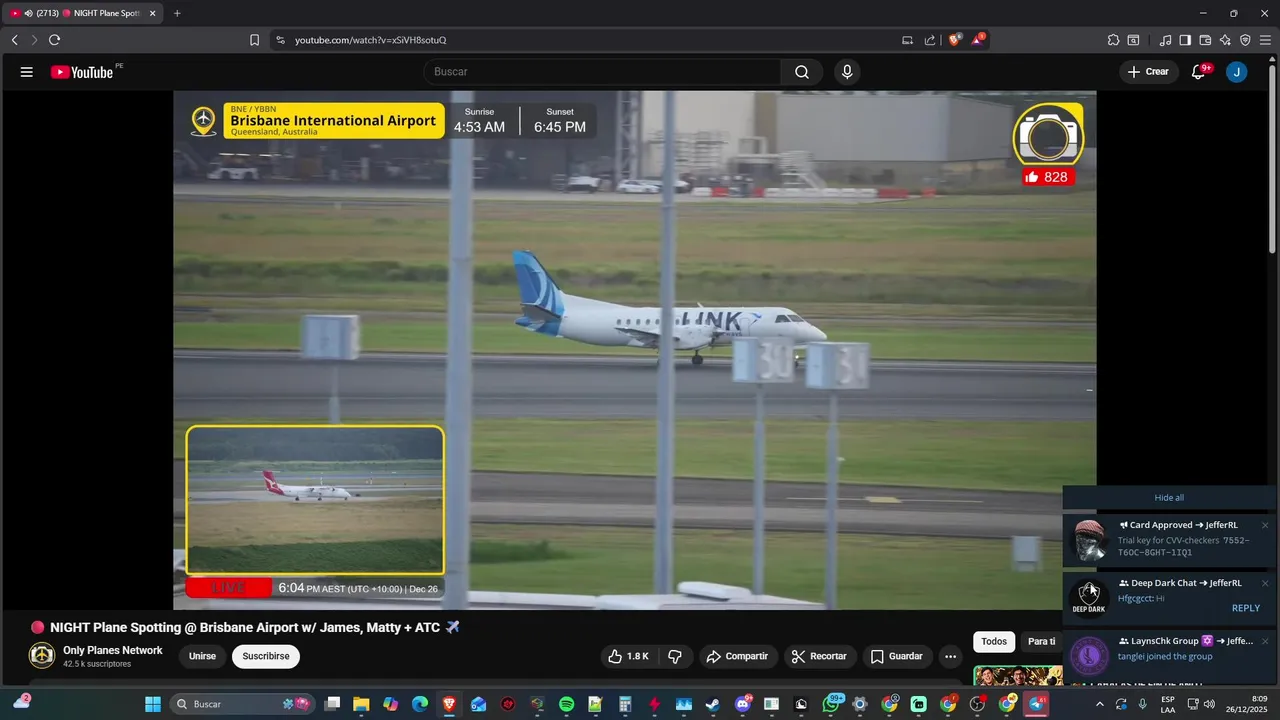Click the browser forward arrow
This screenshot has height=720, width=1280.
click(x=34, y=40)
